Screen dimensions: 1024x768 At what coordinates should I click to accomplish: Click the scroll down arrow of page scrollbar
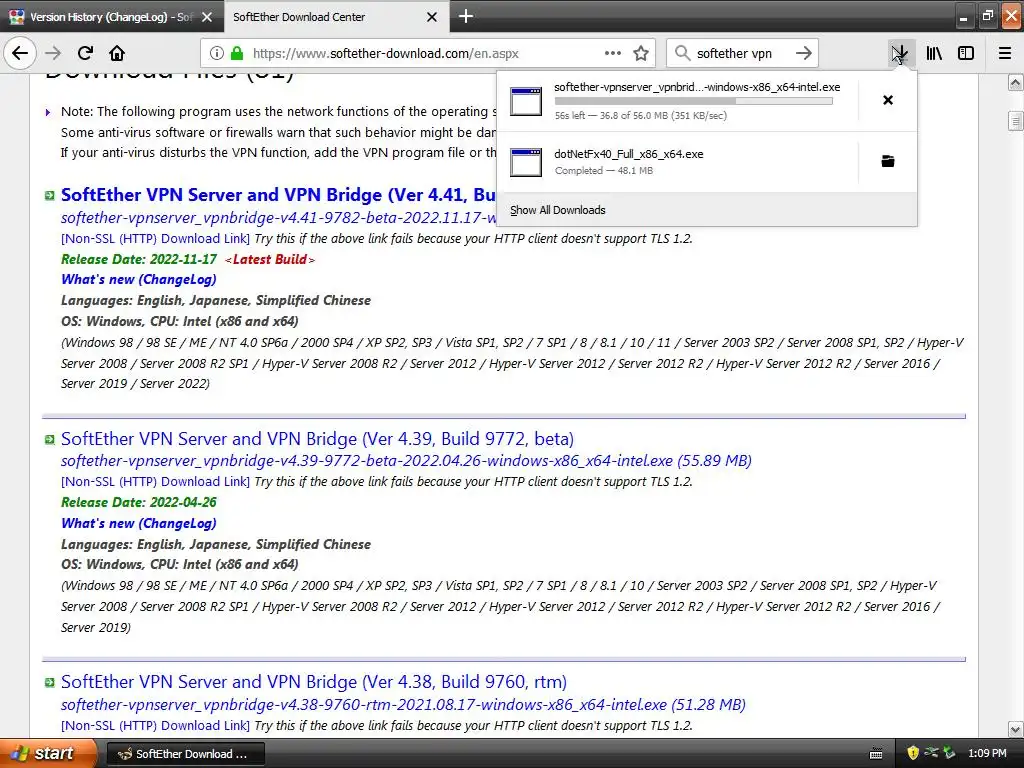click(x=1015, y=729)
